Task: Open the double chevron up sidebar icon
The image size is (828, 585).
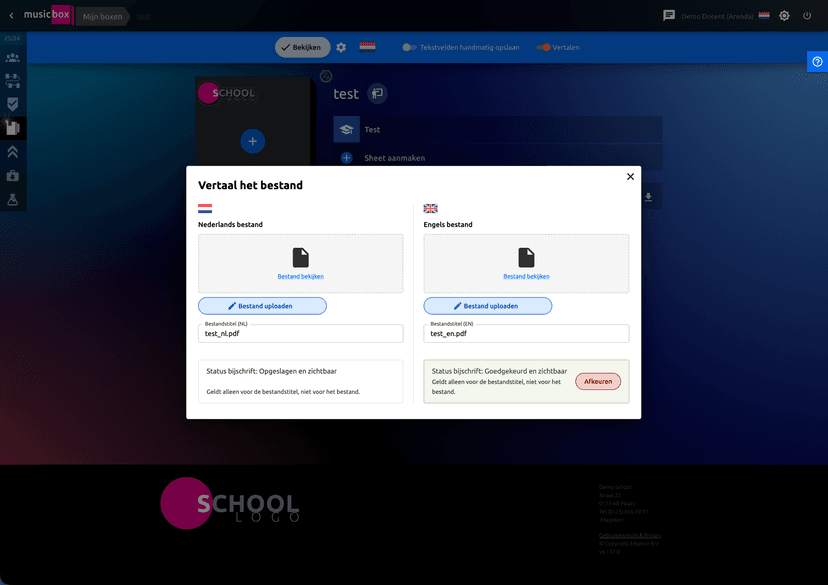Action: click(x=13, y=152)
